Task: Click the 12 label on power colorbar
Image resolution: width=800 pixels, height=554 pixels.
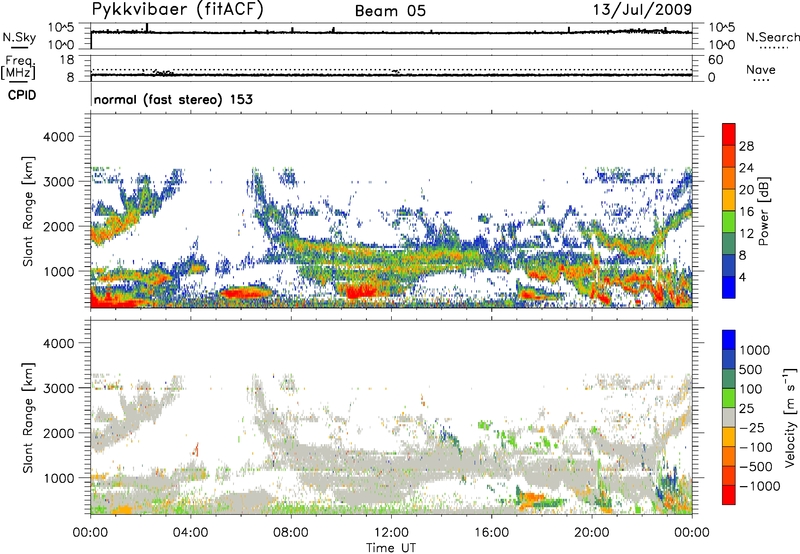Action: [x=746, y=234]
